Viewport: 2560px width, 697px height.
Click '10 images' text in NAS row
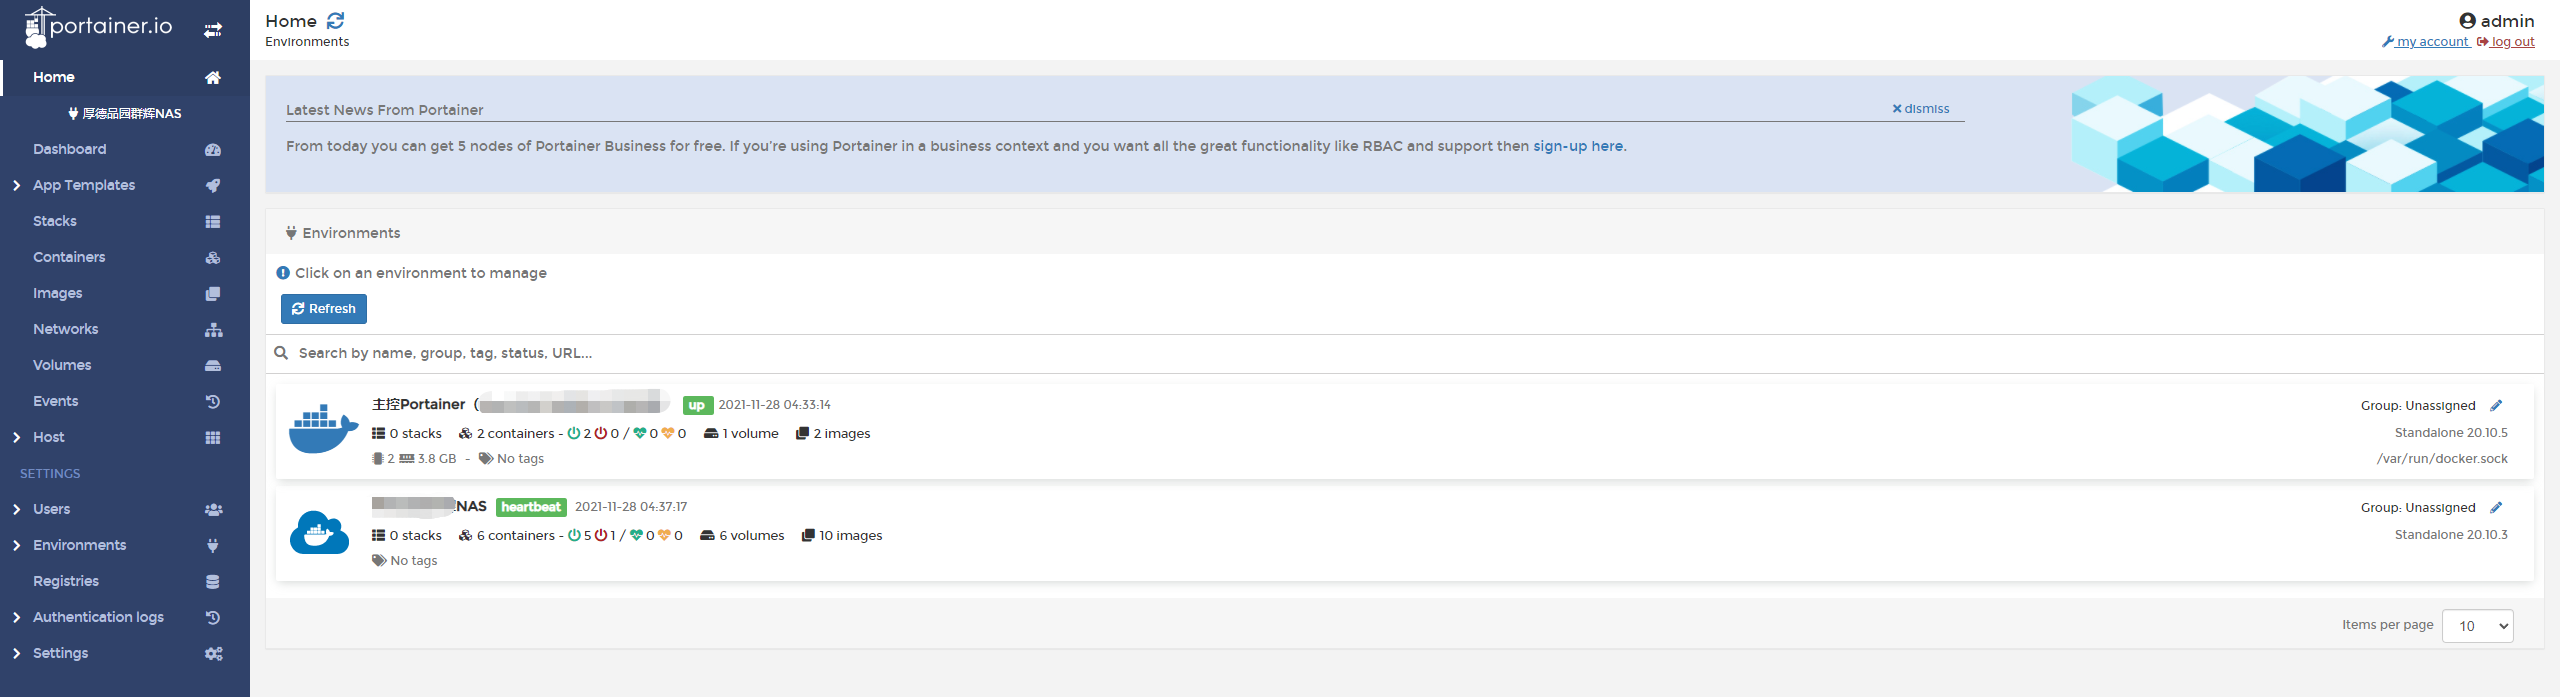[x=850, y=536]
